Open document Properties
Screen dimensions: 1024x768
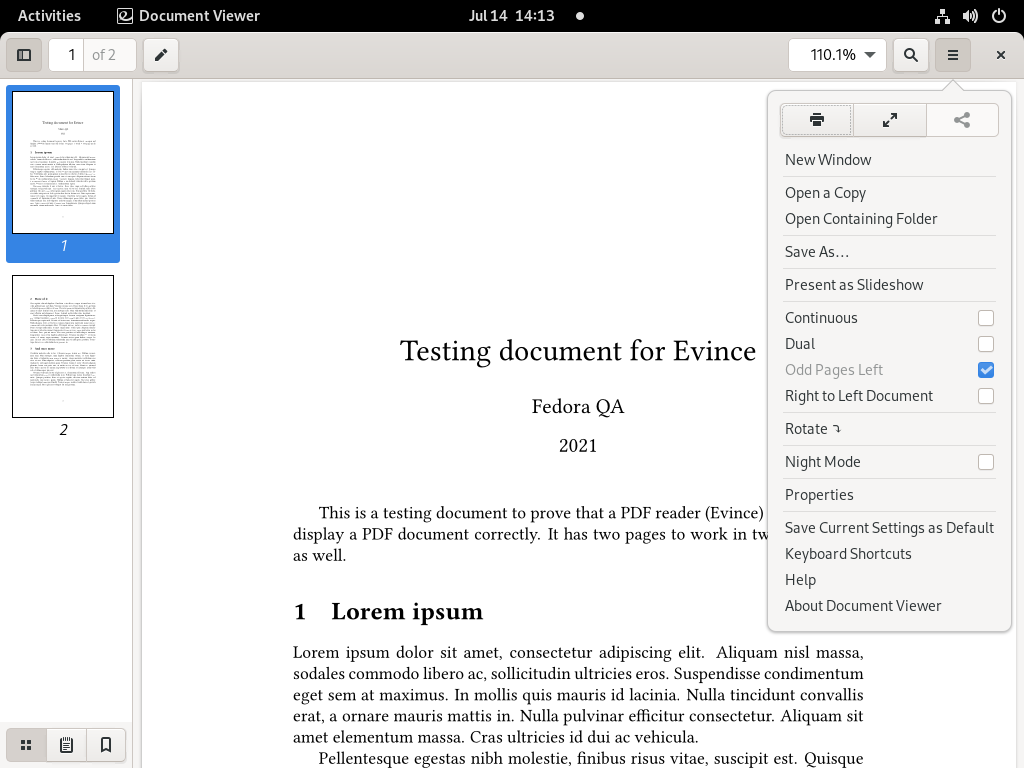tap(889, 495)
